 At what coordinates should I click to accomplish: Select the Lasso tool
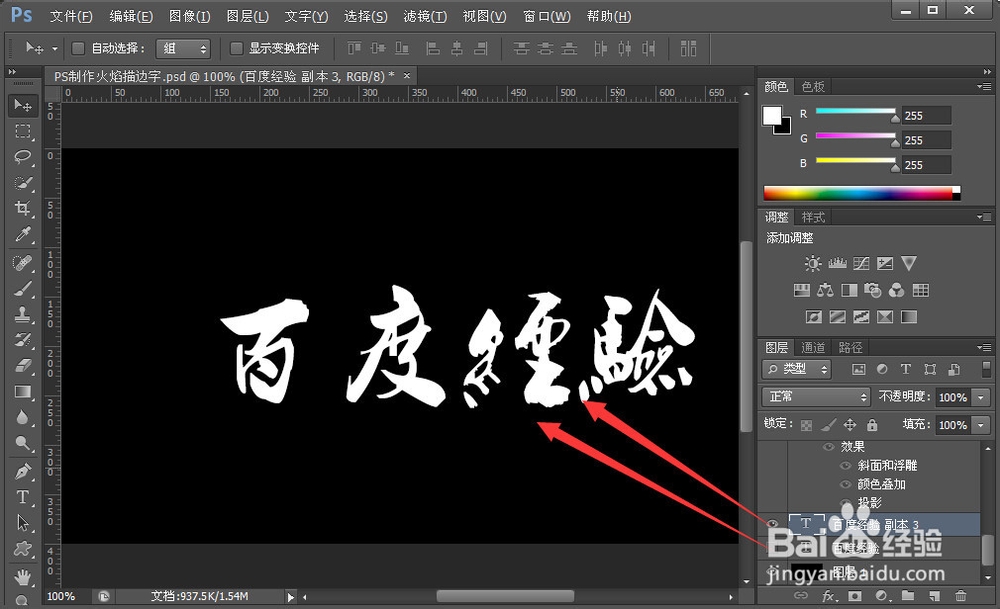point(23,157)
